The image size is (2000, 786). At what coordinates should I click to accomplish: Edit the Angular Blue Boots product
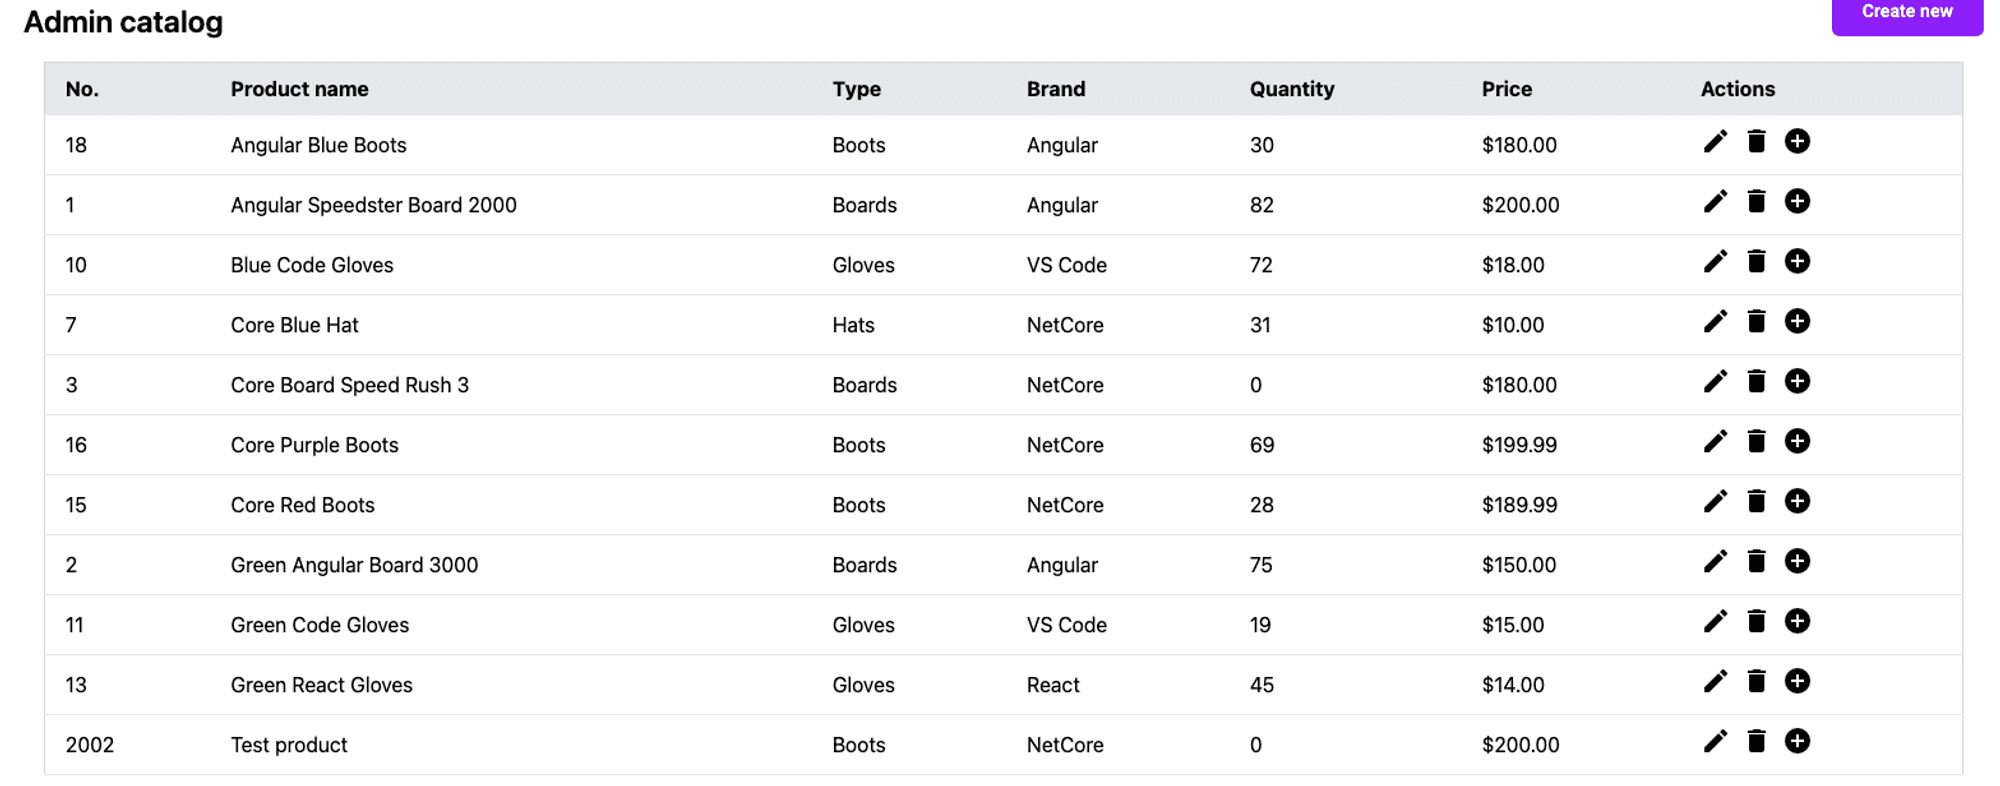click(x=1715, y=142)
